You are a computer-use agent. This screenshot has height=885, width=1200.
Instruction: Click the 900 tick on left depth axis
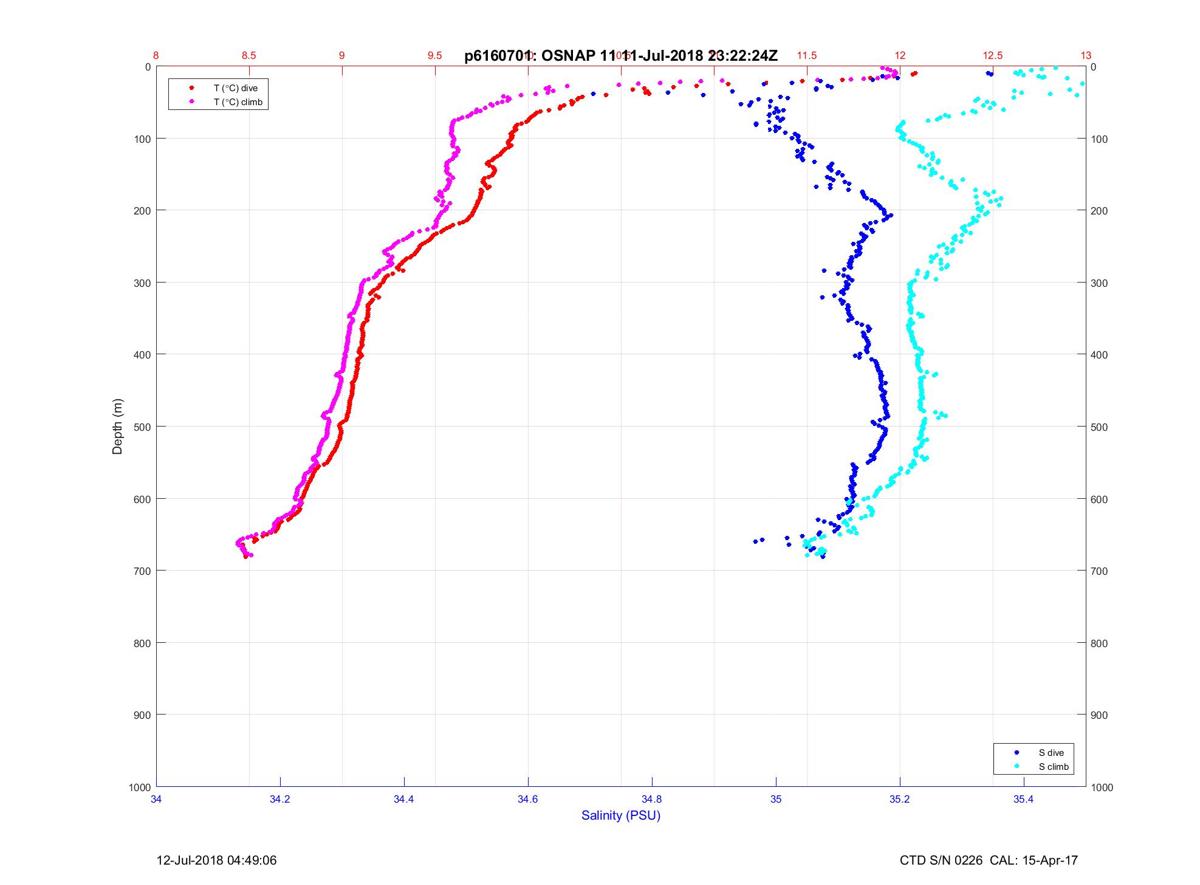point(141,715)
